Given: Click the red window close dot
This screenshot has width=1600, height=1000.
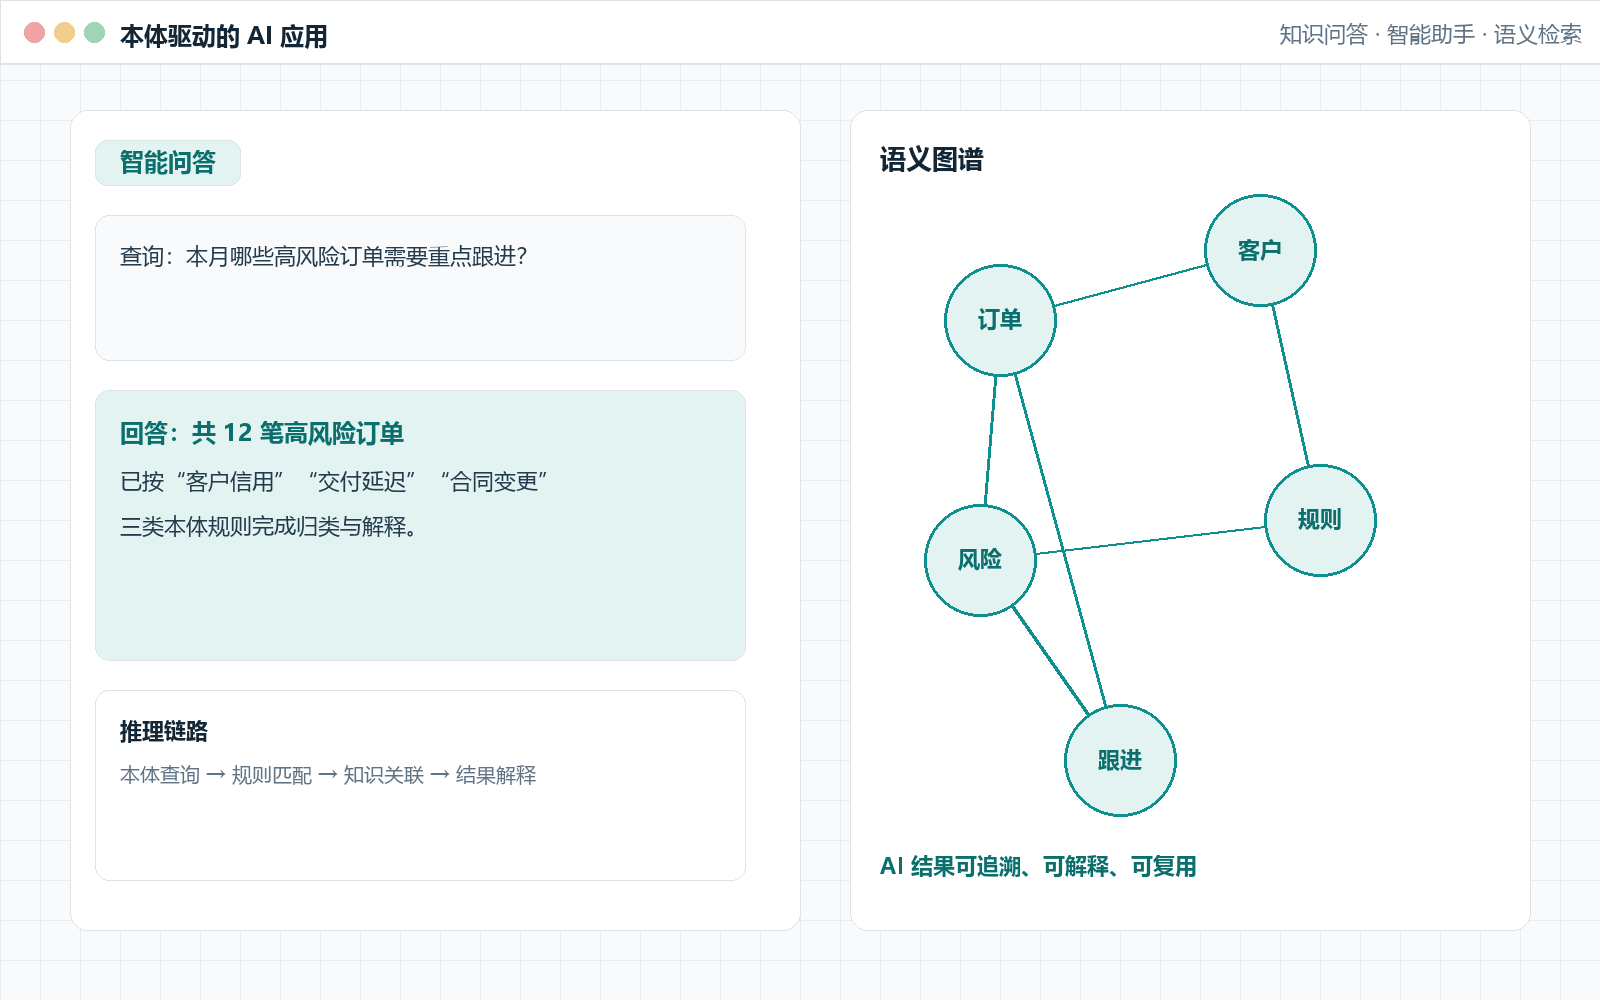Looking at the screenshot, I should 35,33.
